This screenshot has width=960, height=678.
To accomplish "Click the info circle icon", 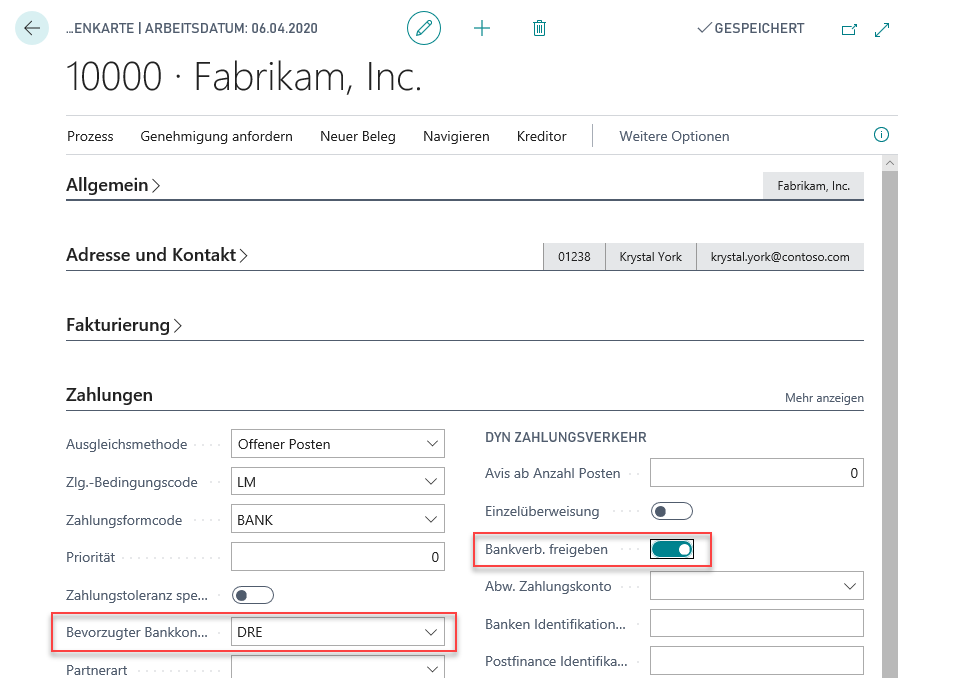I will pyautogui.click(x=881, y=135).
